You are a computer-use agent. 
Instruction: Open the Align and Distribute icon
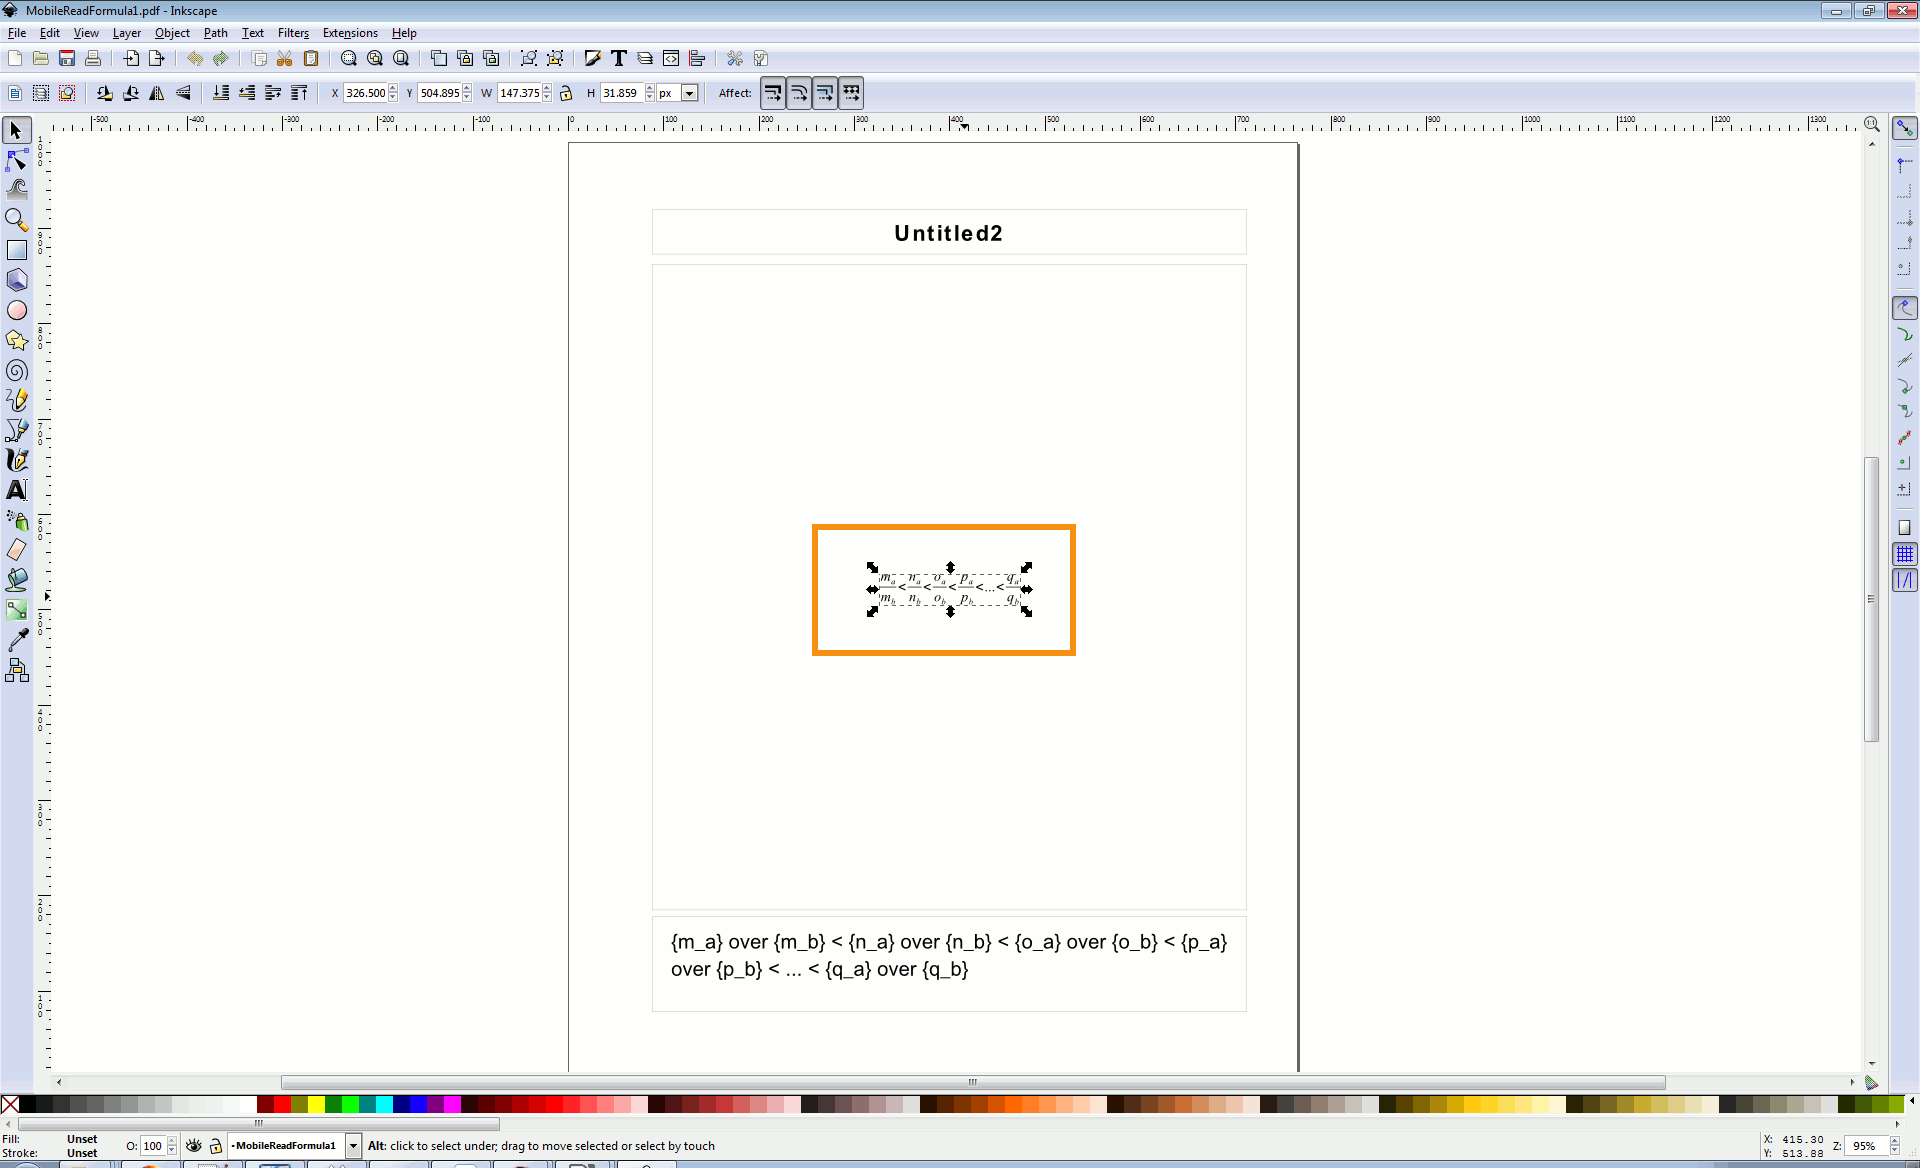coord(697,59)
